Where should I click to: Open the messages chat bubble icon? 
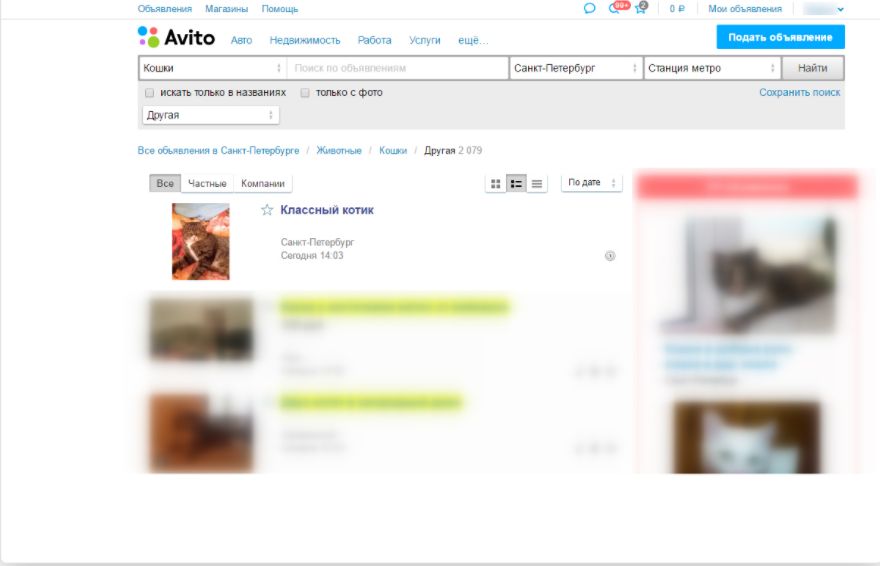(x=589, y=8)
